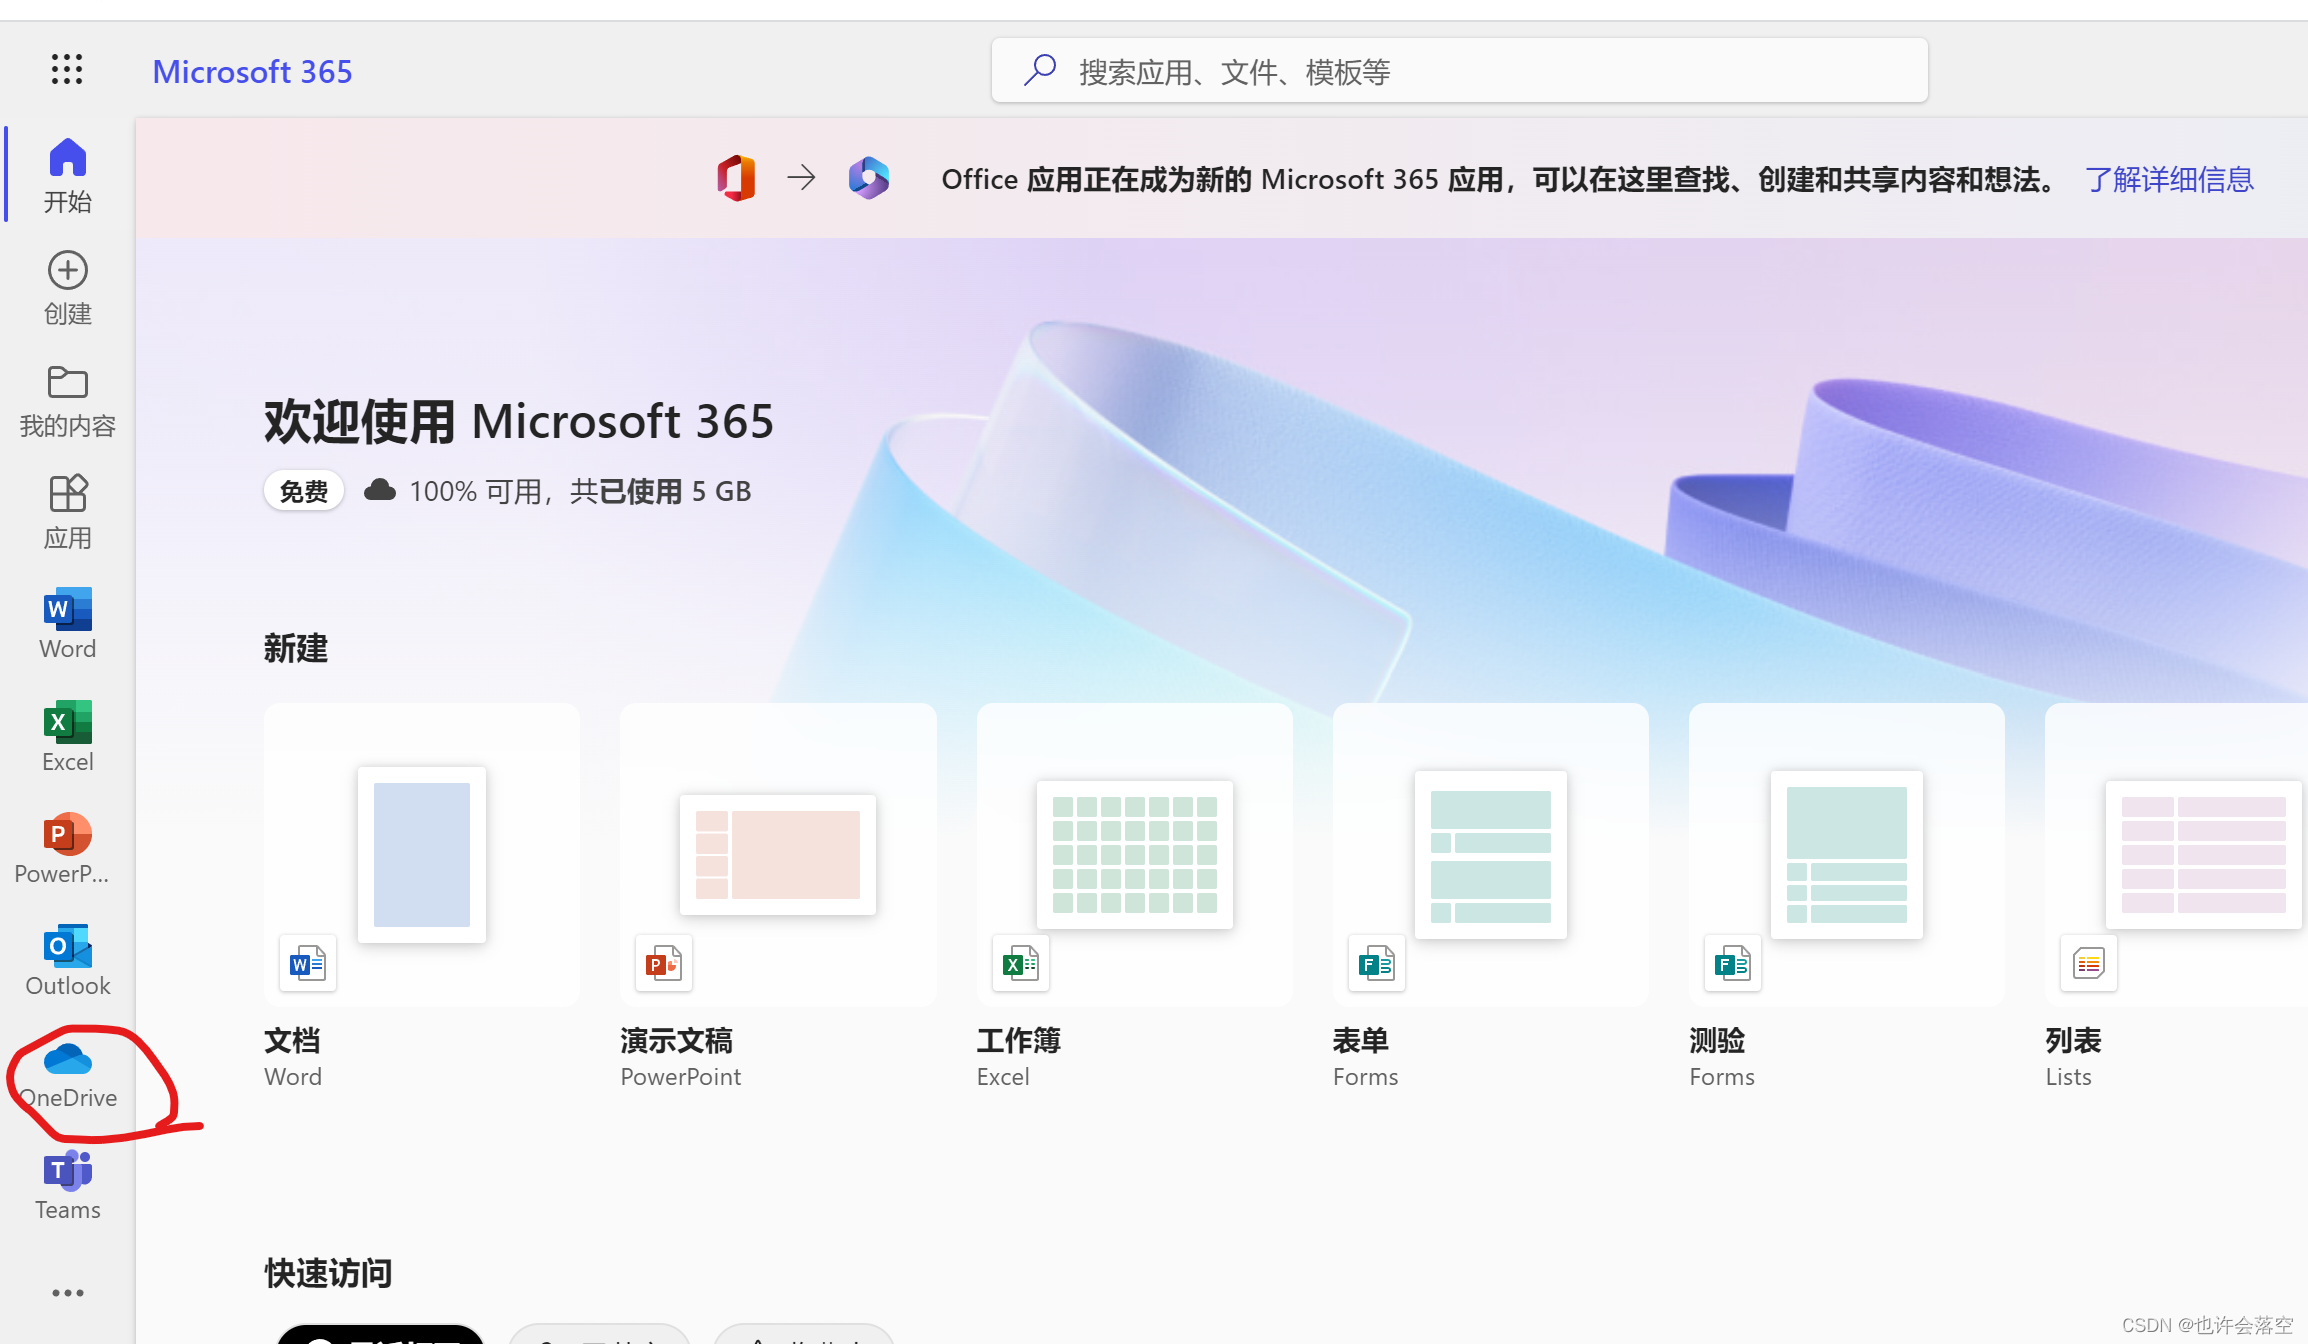This screenshot has width=2308, height=1344.
Task: Click PowerPoint badge on 演示文稿 card
Action: point(664,964)
